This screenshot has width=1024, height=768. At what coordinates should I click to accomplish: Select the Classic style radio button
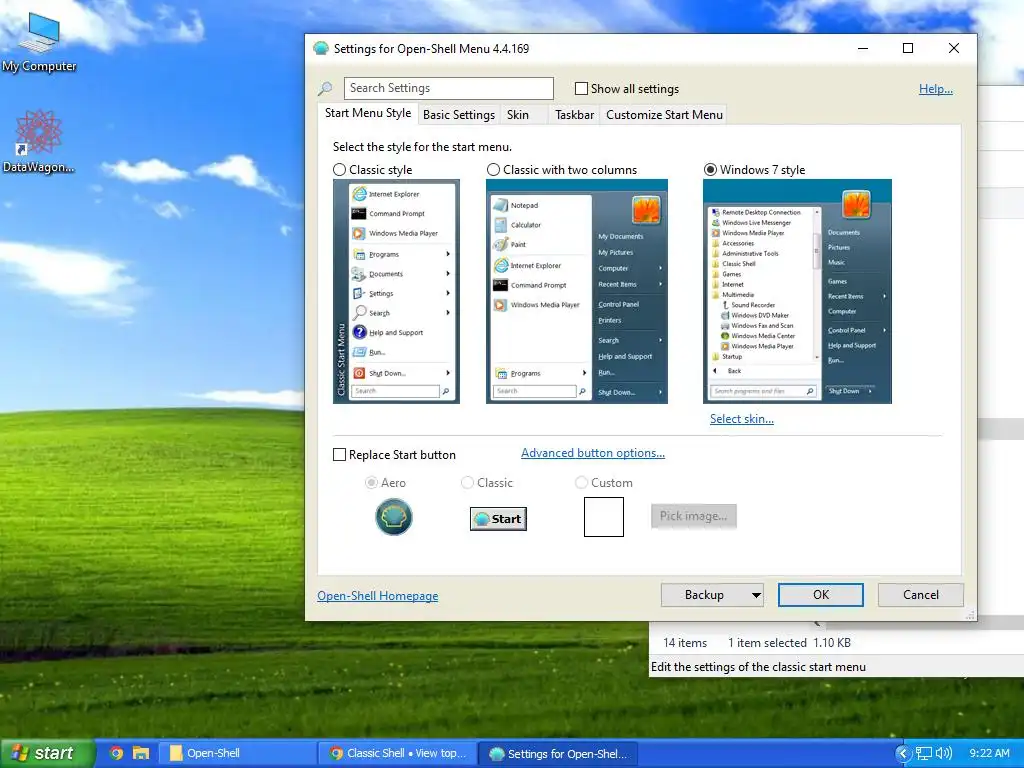tap(340, 170)
